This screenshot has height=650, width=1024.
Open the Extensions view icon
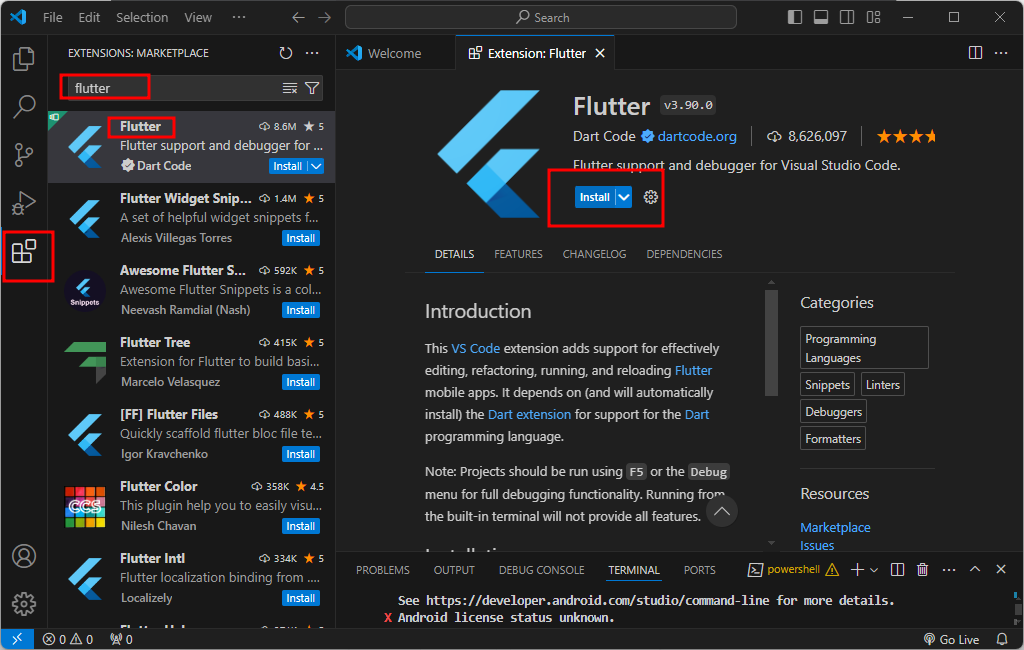point(24,252)
